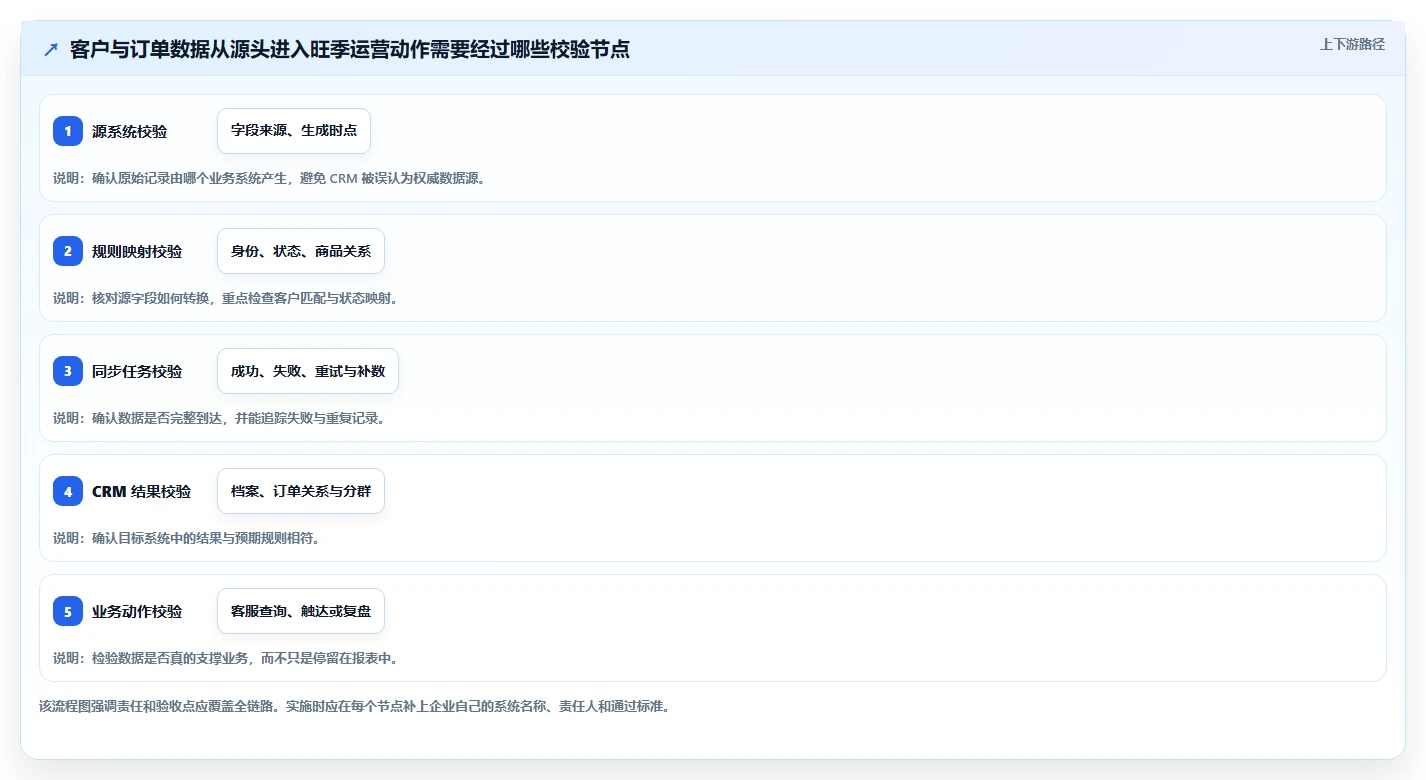
Task: Select step number badge 5
Action: (68, 611)
